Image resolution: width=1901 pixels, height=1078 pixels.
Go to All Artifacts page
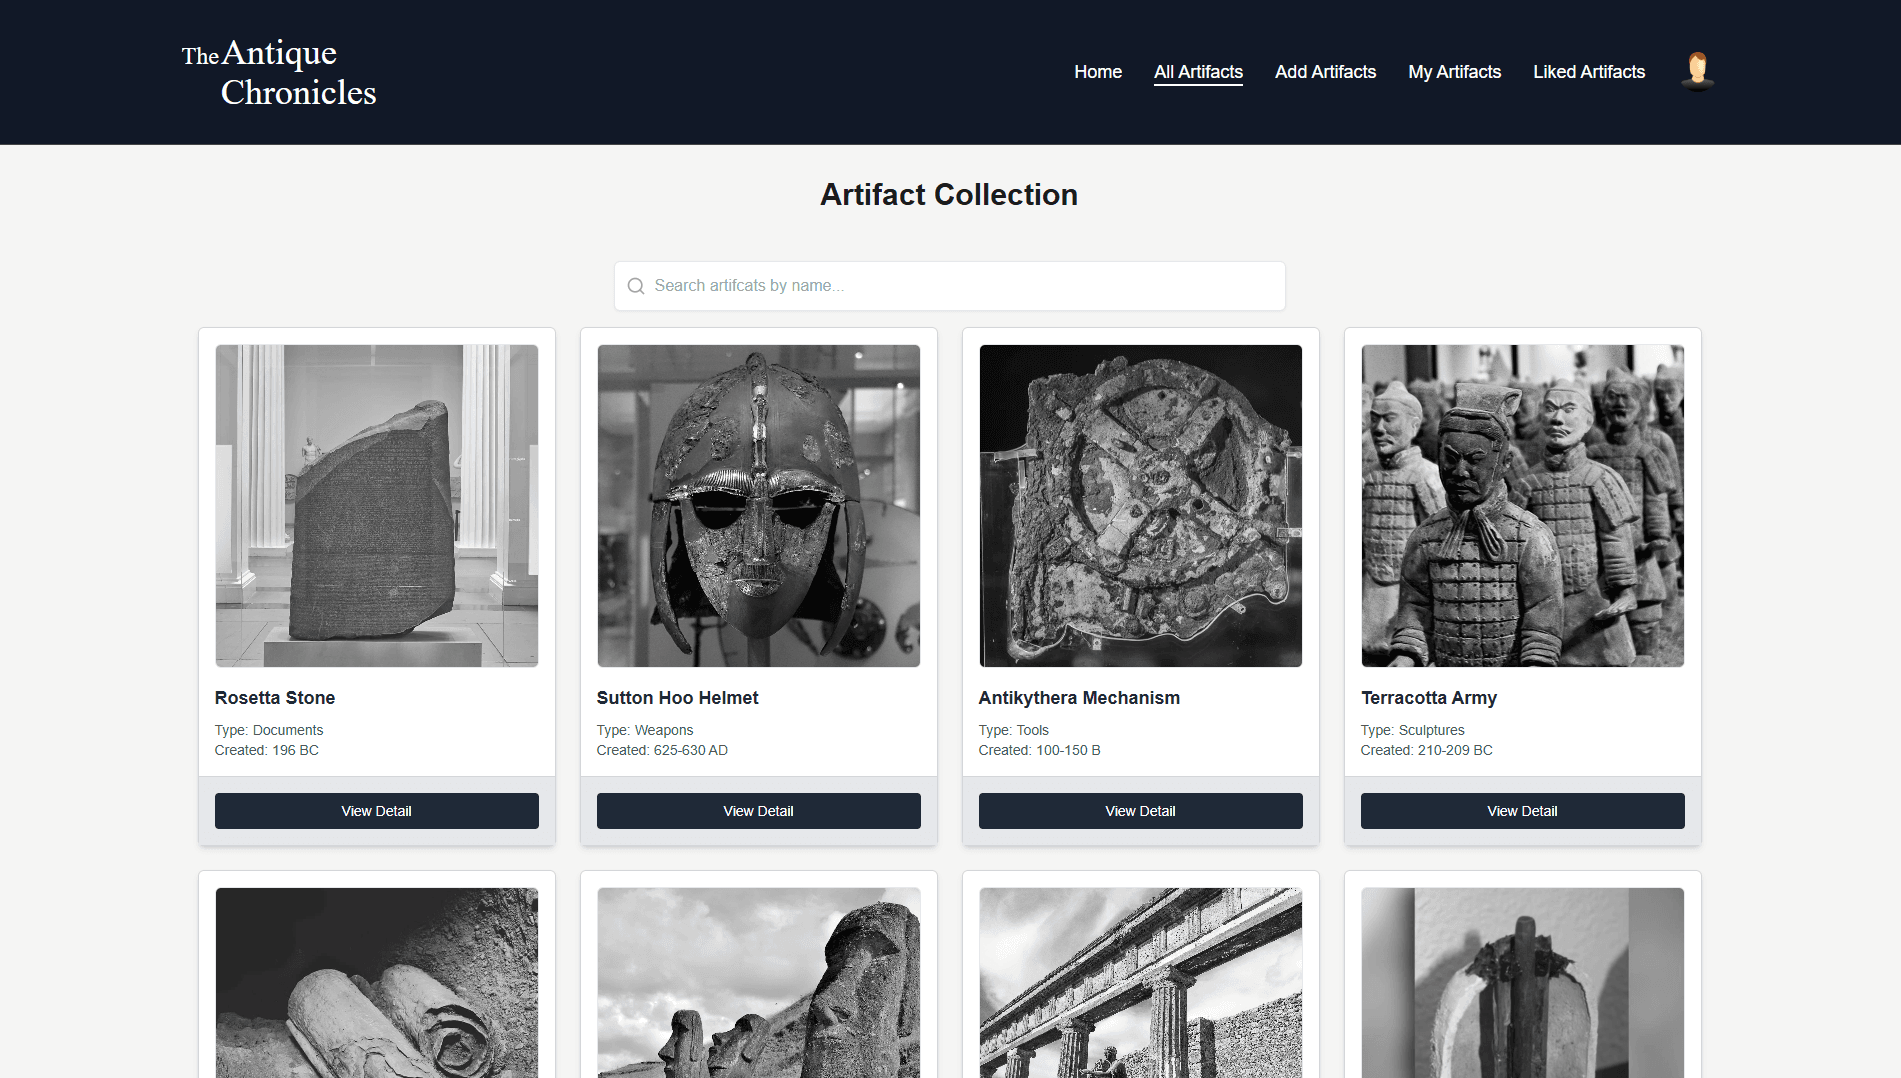point(1198,72)
